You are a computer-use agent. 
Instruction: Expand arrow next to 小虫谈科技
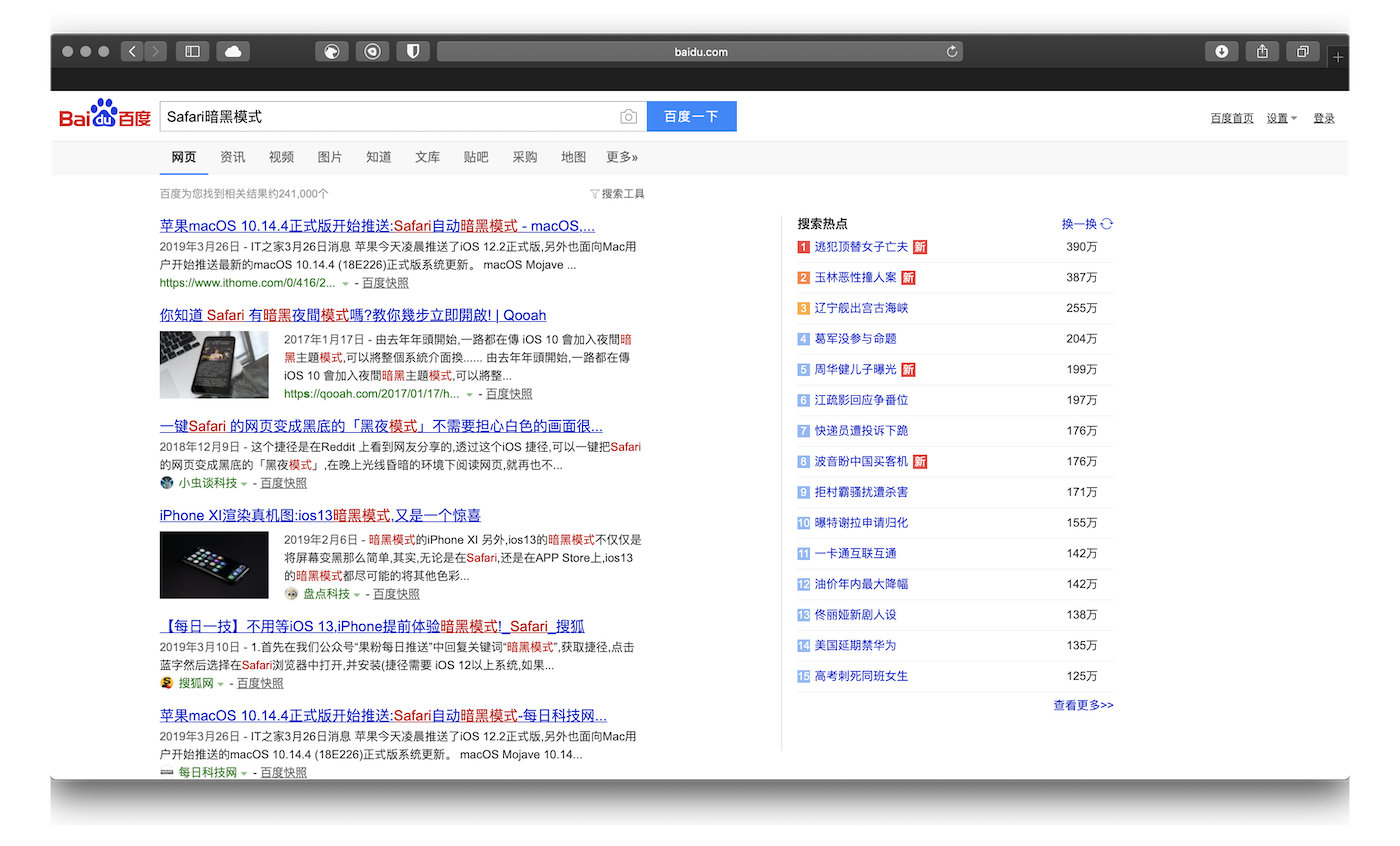point(244,484)
